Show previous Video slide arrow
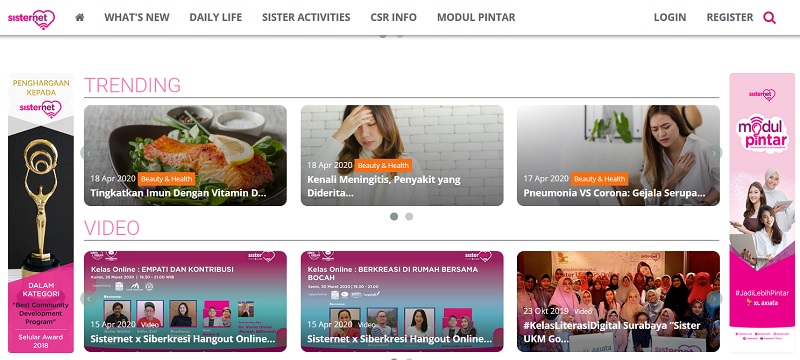The width and height of the screenshot is (800, 360). pyautogui.click(x=88, y=298)
